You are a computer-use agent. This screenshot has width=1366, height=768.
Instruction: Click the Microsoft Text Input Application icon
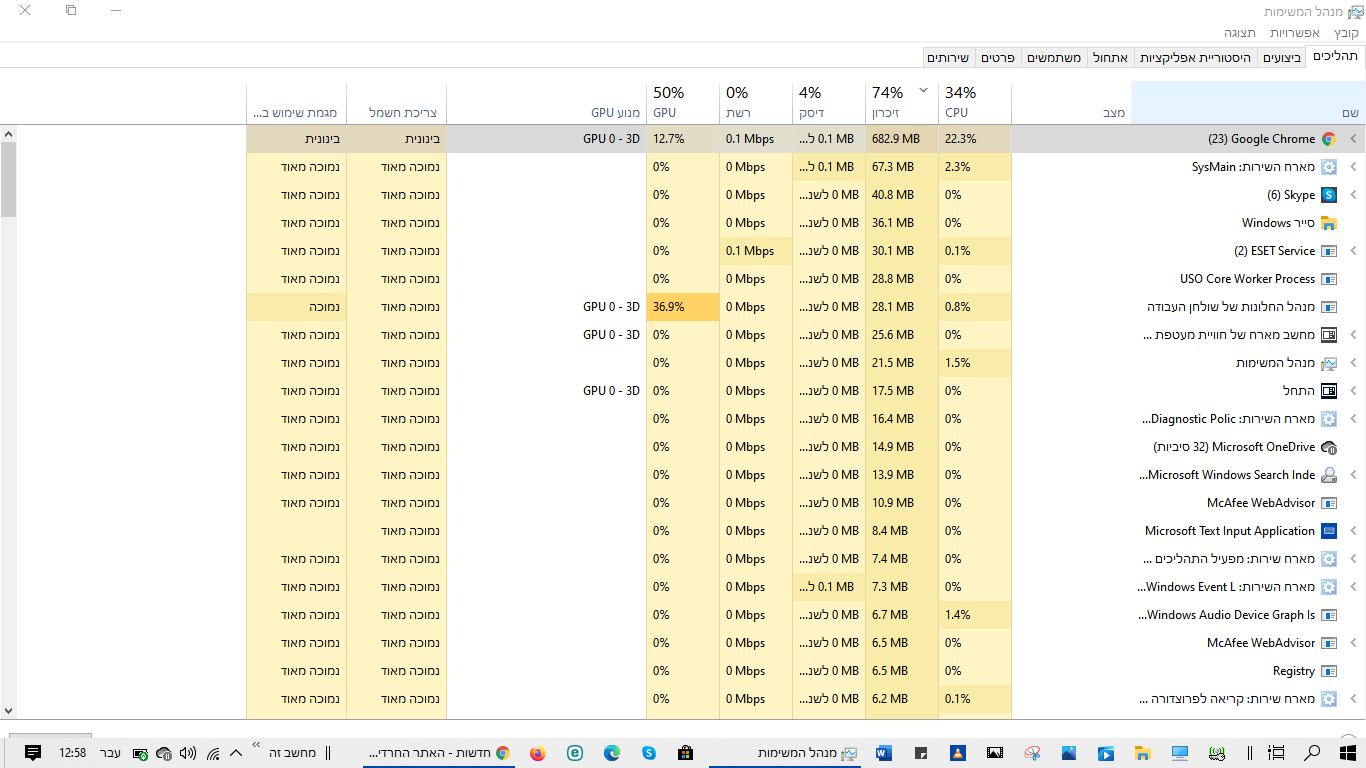tap(1329, 531)
